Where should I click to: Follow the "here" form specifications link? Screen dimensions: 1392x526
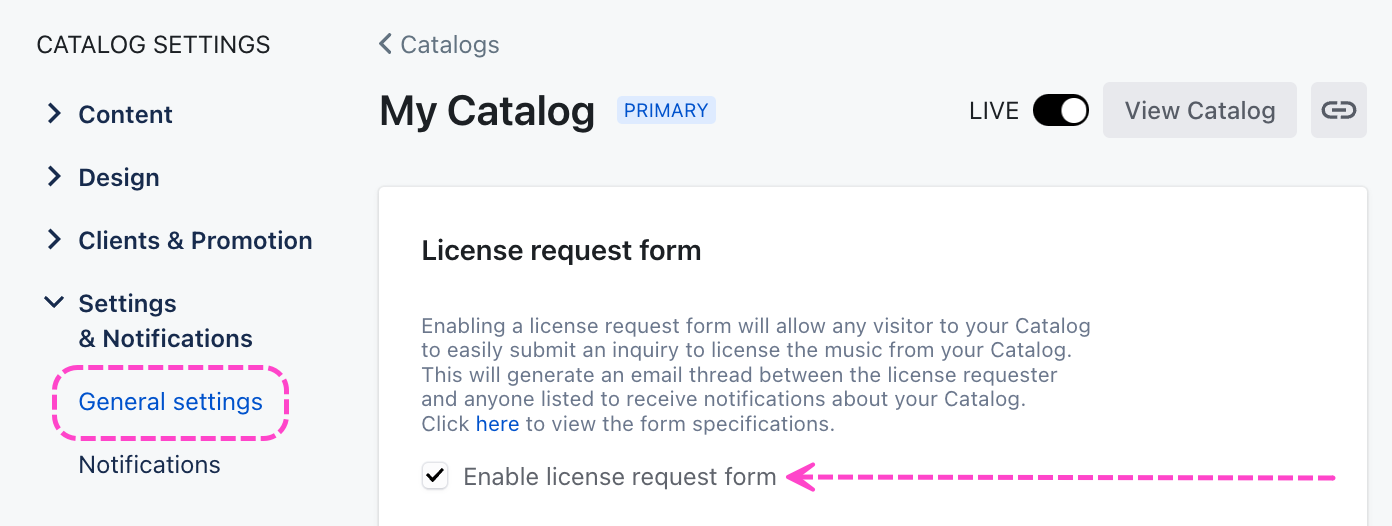click(497, 424)
